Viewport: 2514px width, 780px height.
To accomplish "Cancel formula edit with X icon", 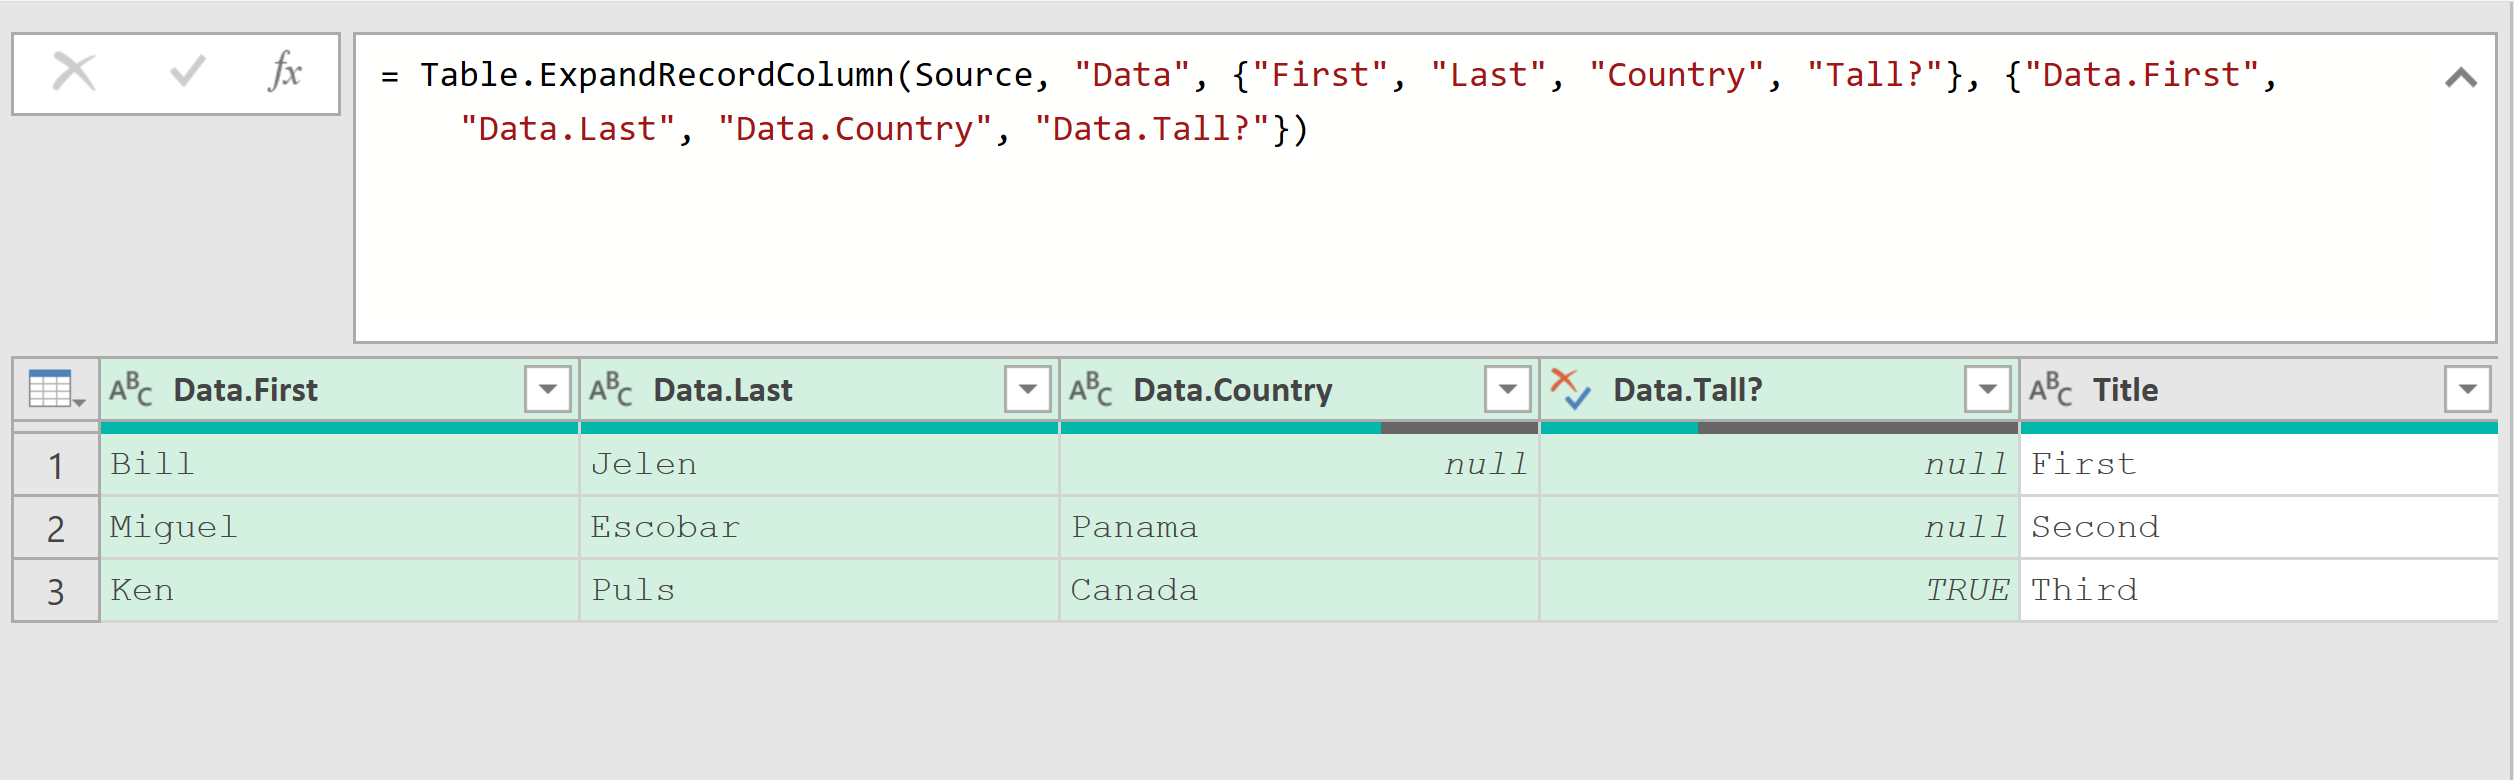I will [74, 72].
